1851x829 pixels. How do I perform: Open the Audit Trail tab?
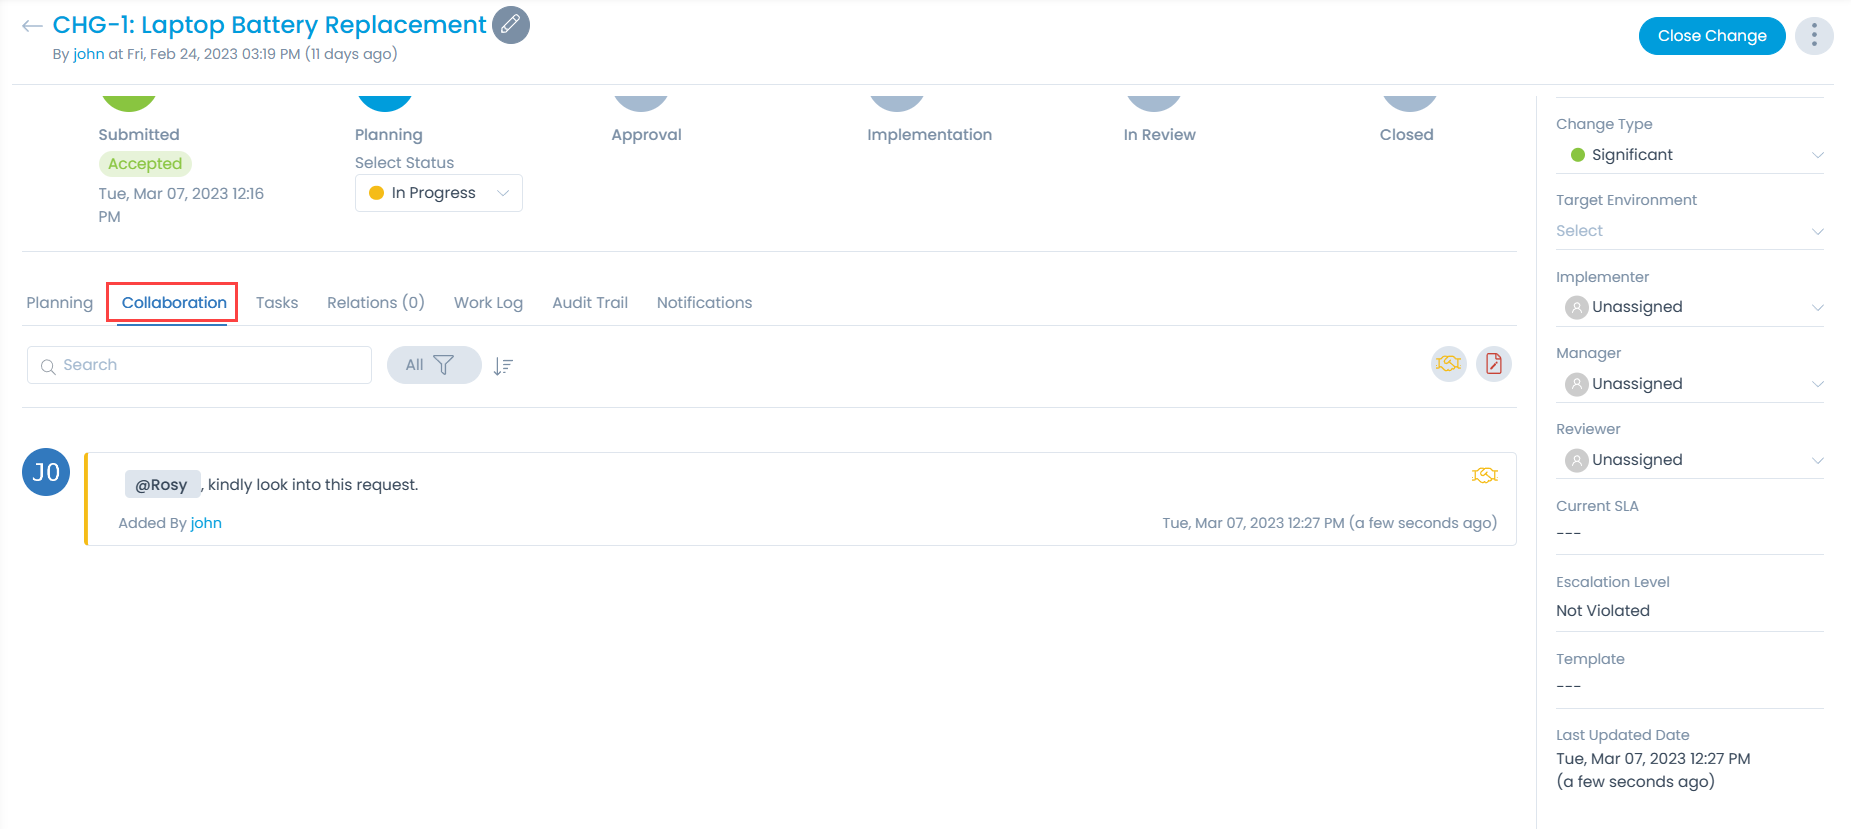pos(590,303)
